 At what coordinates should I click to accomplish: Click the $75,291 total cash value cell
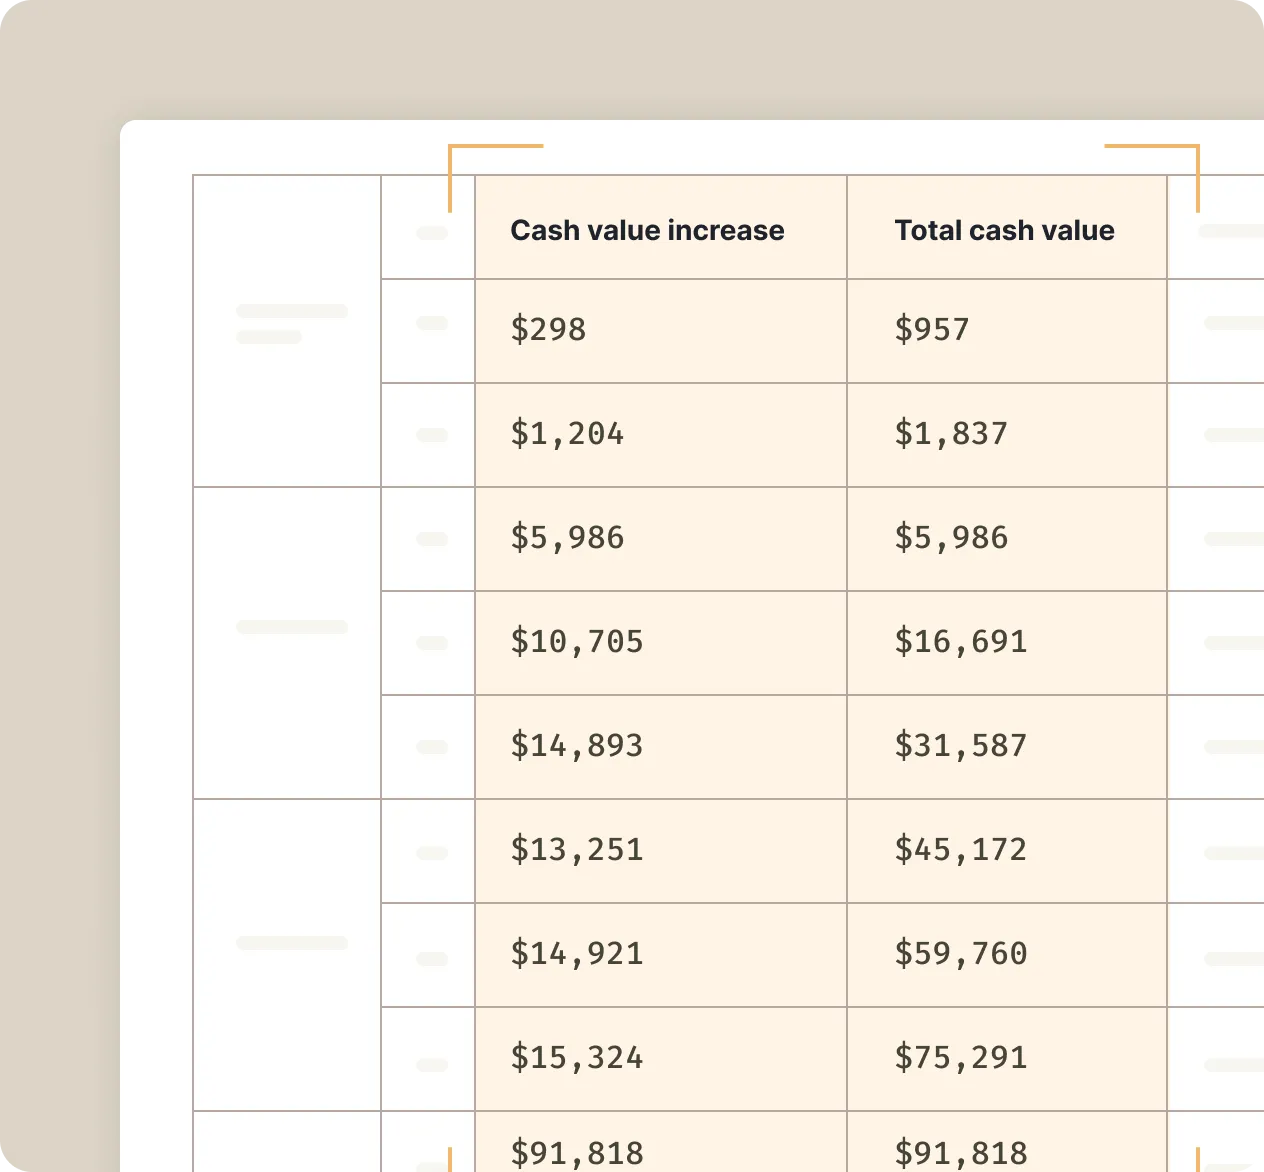pyautogui.click(x=961, y=1057)
